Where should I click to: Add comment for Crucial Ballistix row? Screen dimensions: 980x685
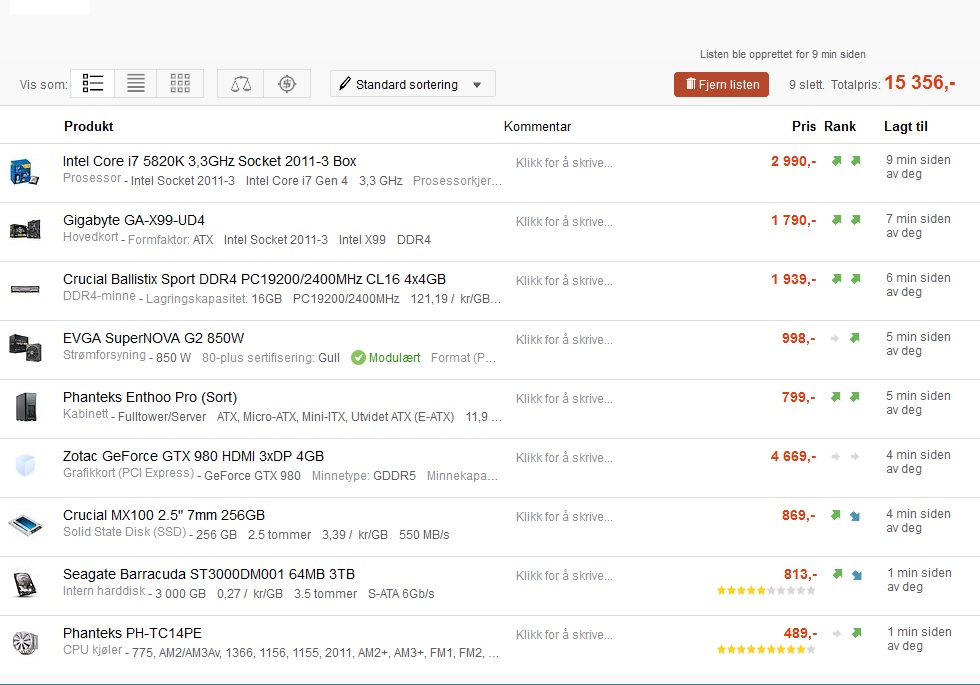pos(564,281)
